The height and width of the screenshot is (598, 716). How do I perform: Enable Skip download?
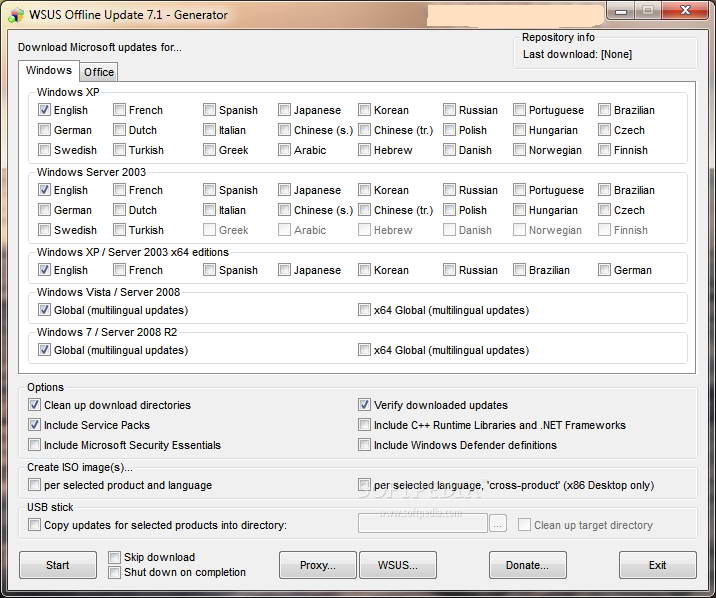[115, 557]
